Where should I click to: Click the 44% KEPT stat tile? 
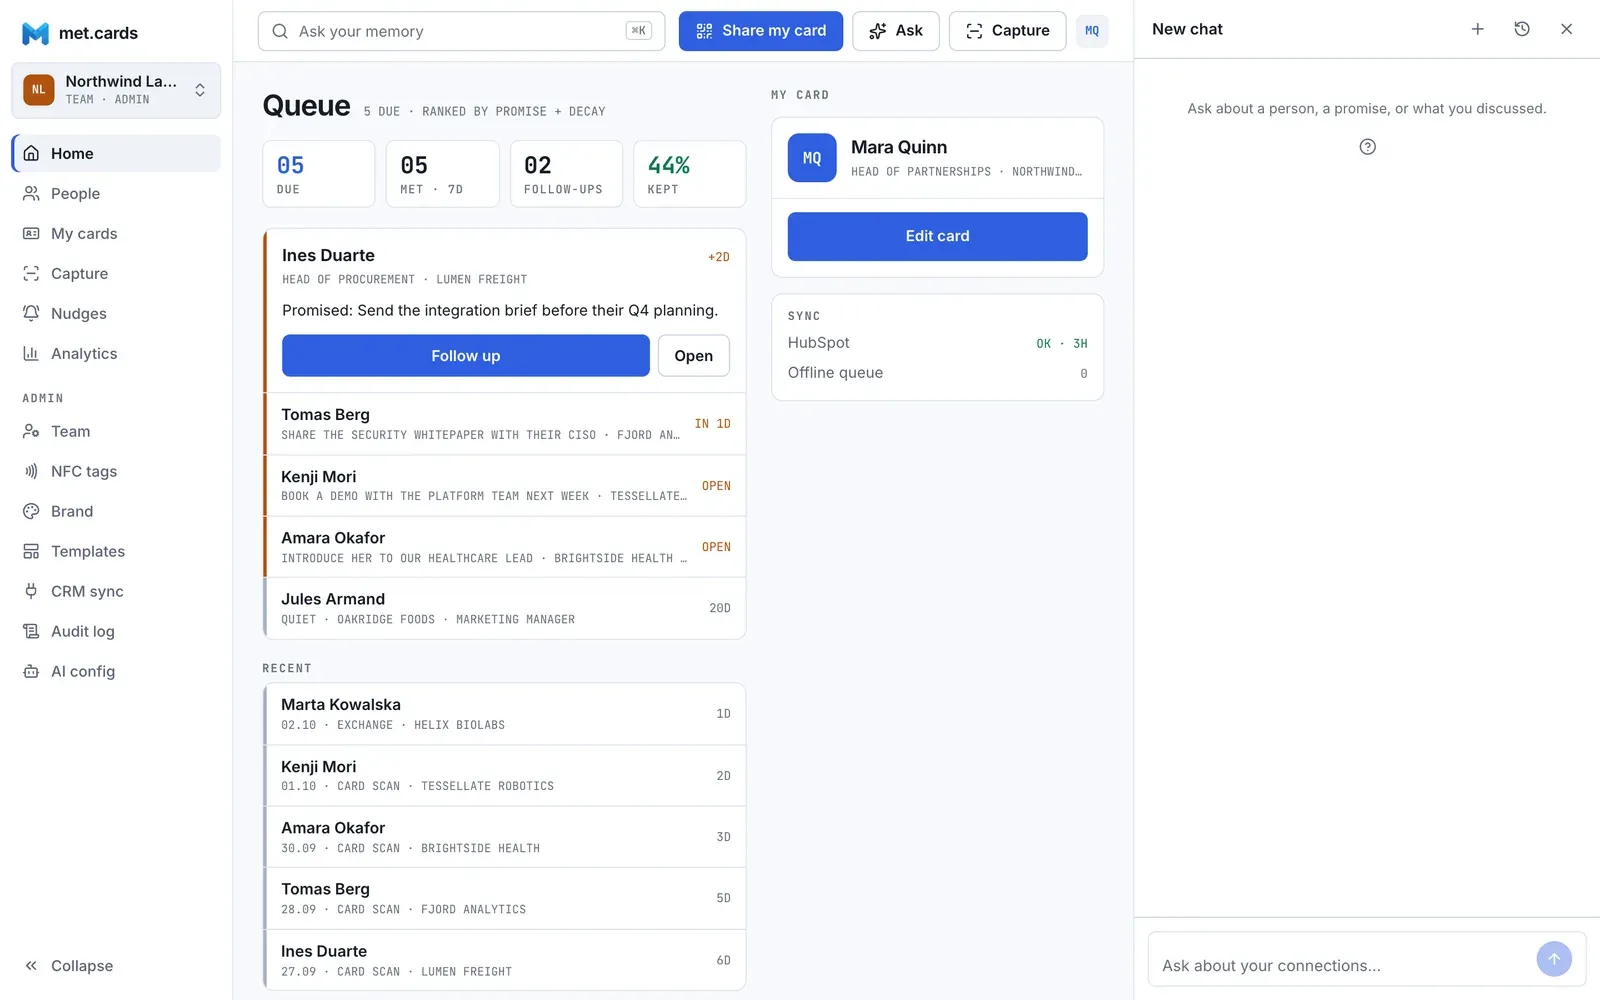point(690,174)
